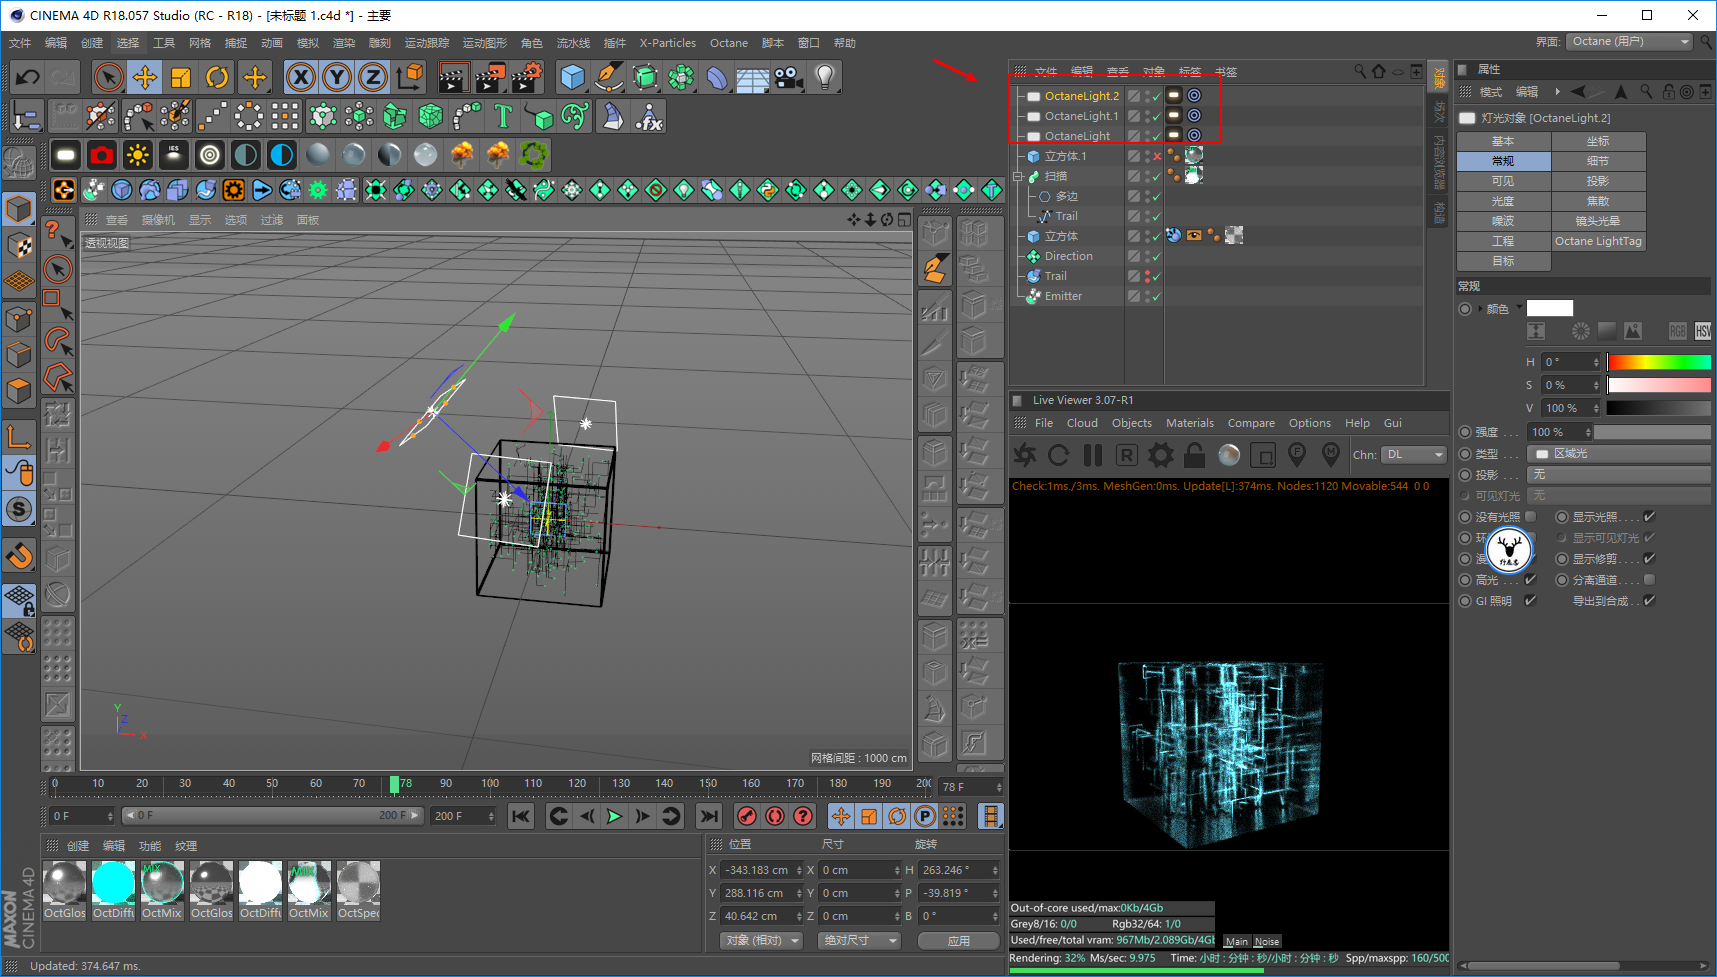Viewport: 1717px width, 977px height.
Task: Open the 对象 (相对) coordinate dropdown
Action: 762,941
